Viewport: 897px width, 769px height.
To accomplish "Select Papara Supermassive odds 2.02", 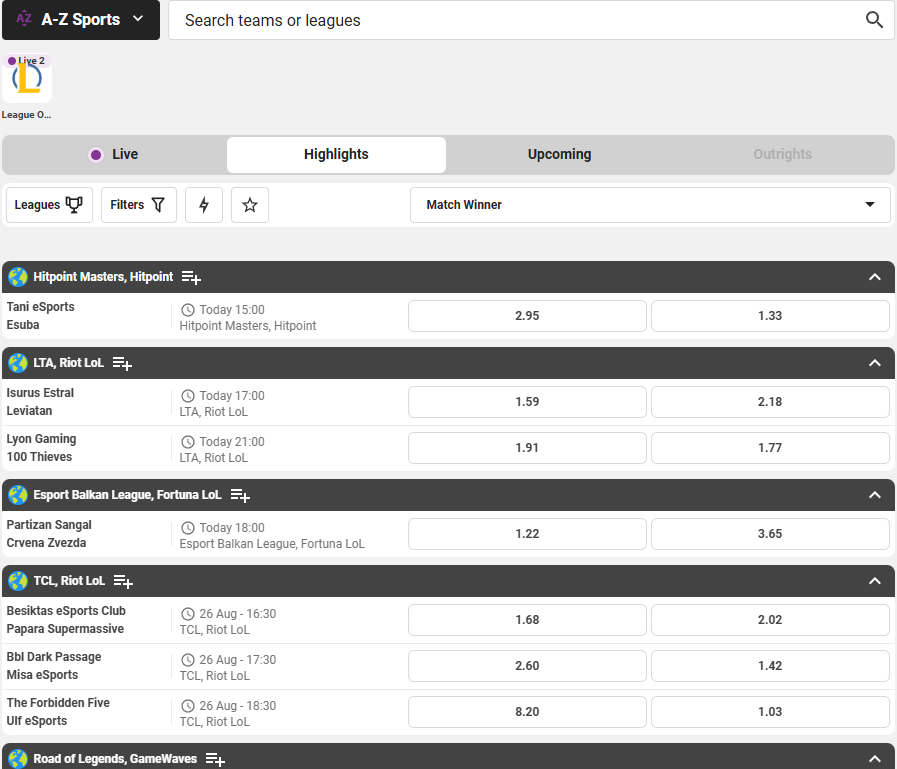I will 770,620.
